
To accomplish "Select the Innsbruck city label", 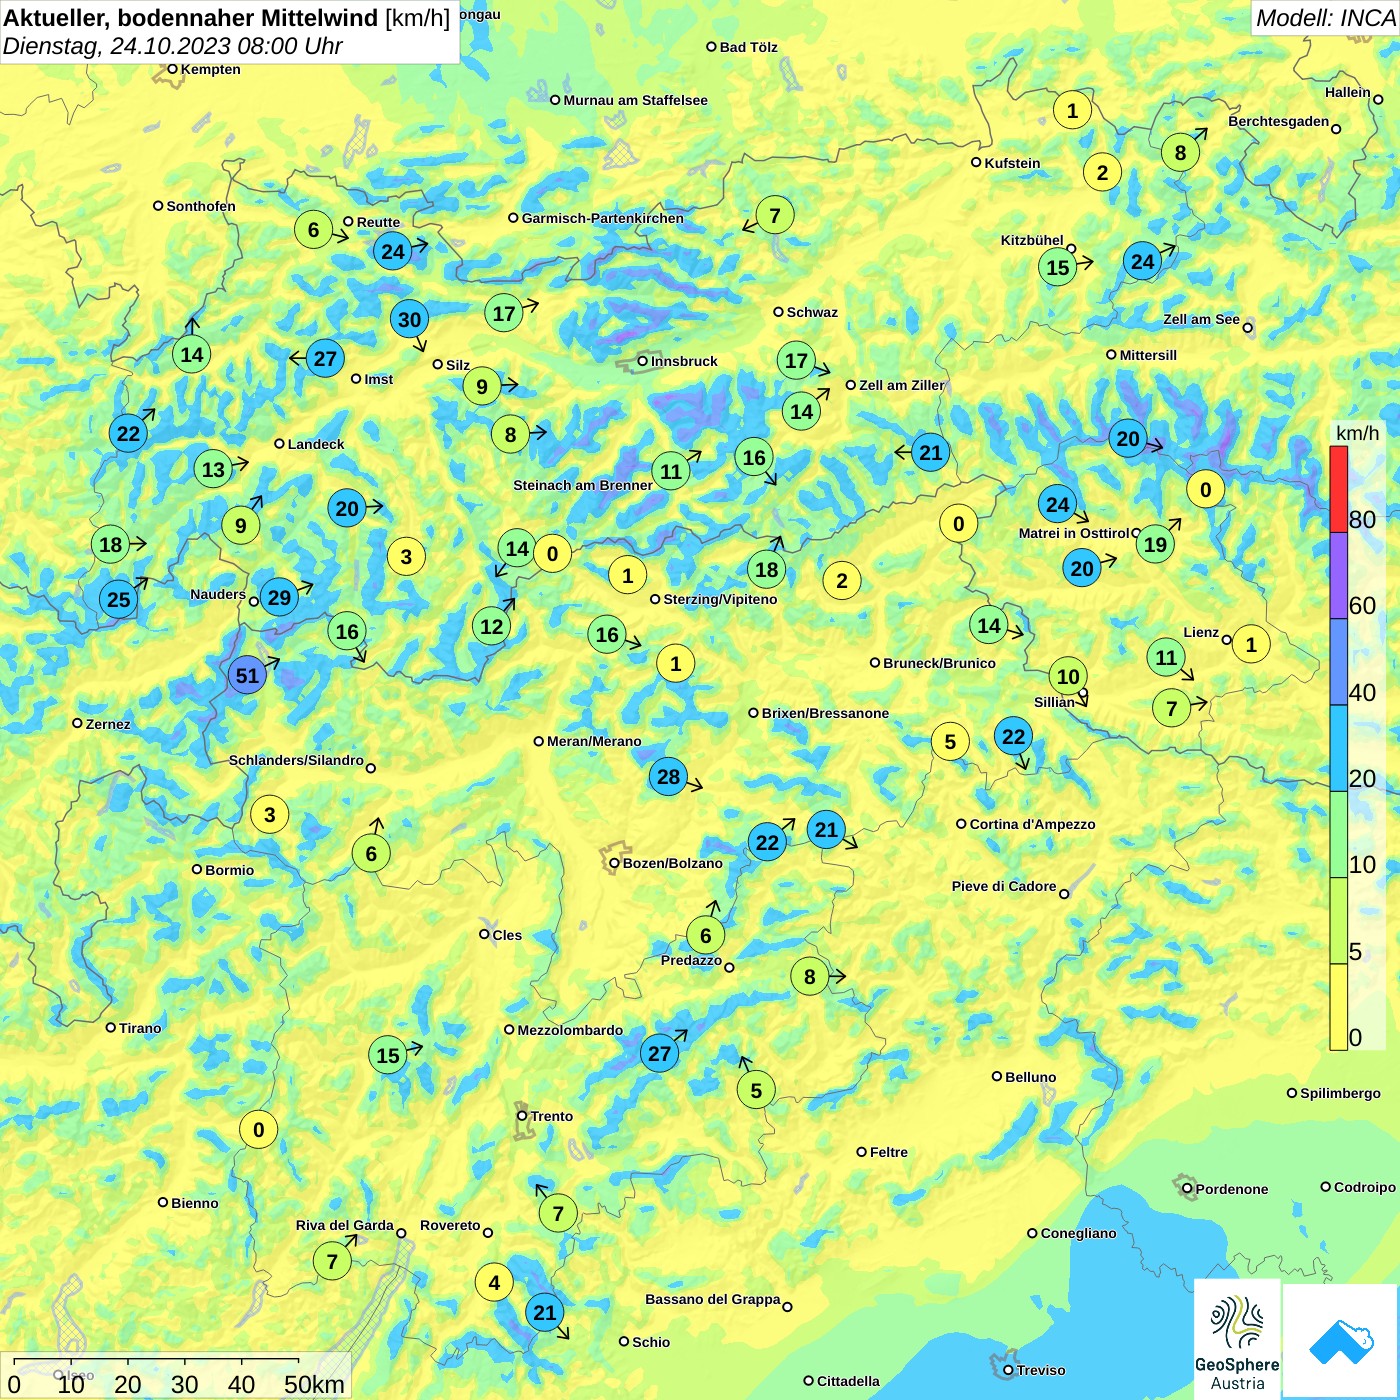I will pyautogui.click(x=684, y=361).
